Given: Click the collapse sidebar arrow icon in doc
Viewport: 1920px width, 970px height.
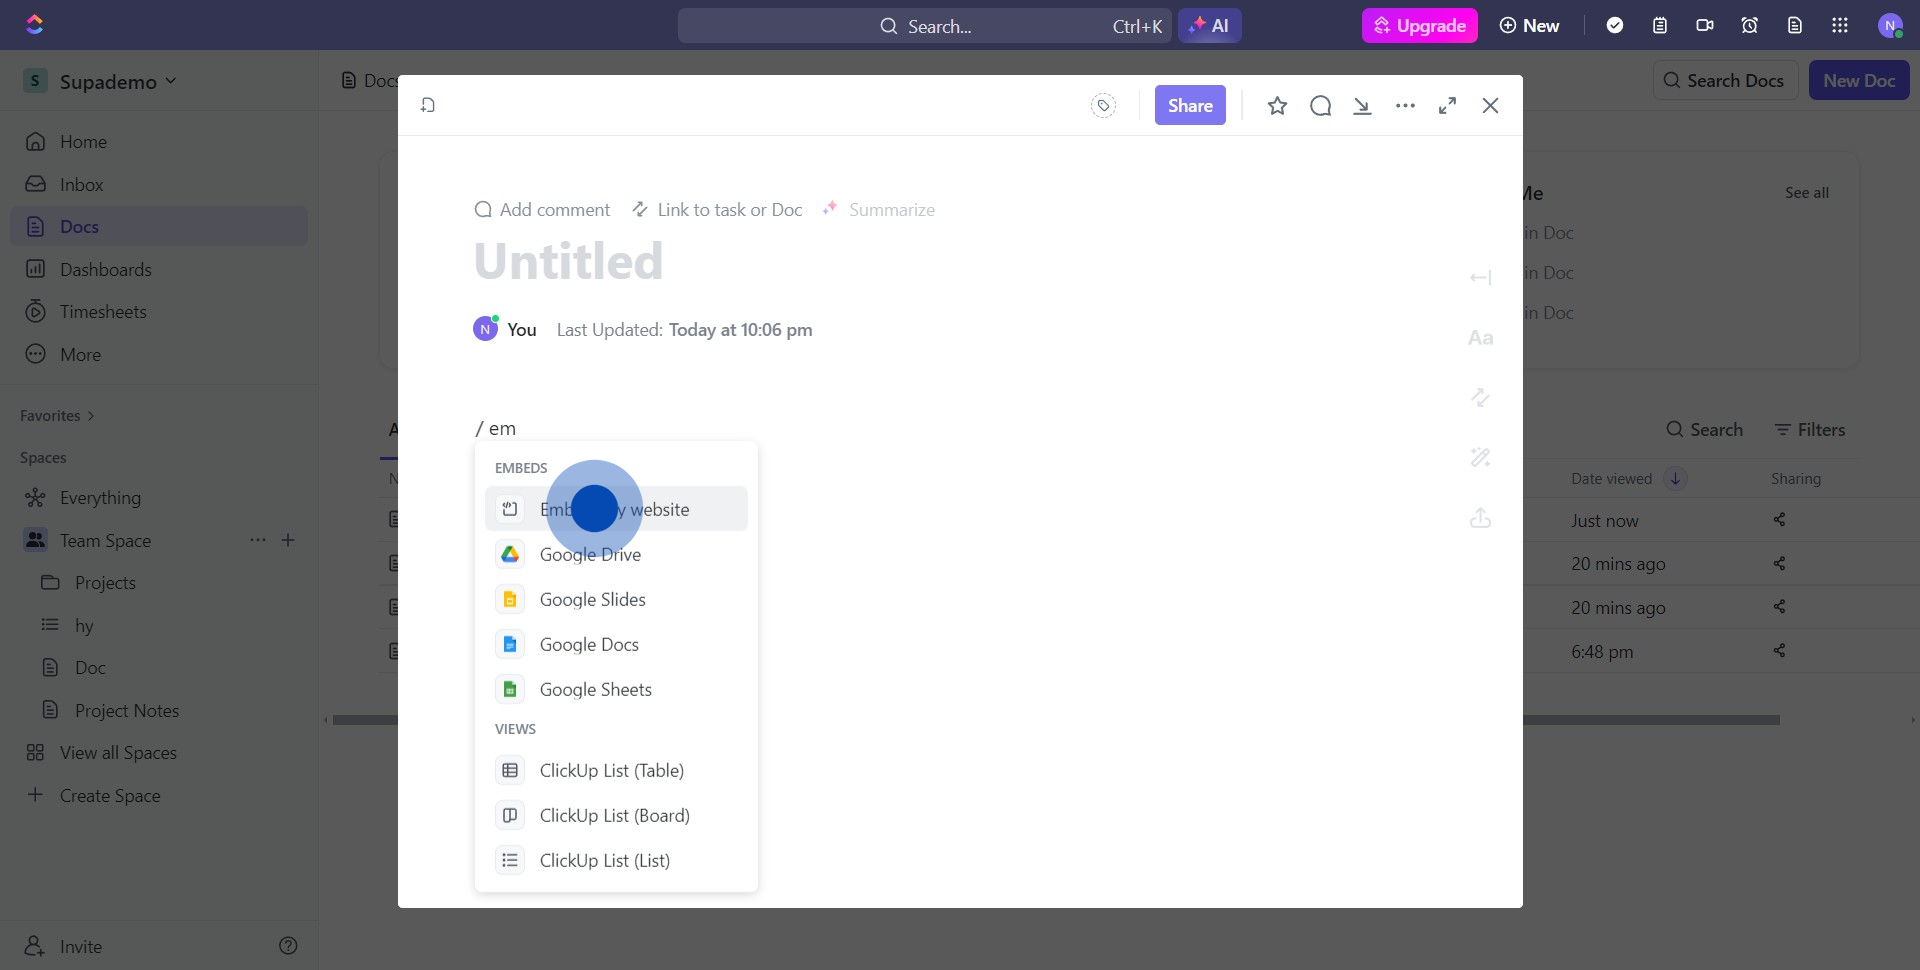Looking at the screenshot, I should (x=1480, y=277).
